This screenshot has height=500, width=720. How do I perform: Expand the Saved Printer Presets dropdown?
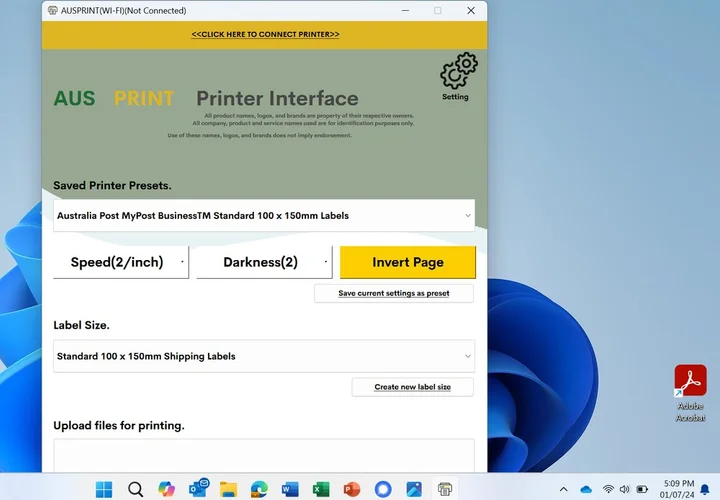pos(264,215)
